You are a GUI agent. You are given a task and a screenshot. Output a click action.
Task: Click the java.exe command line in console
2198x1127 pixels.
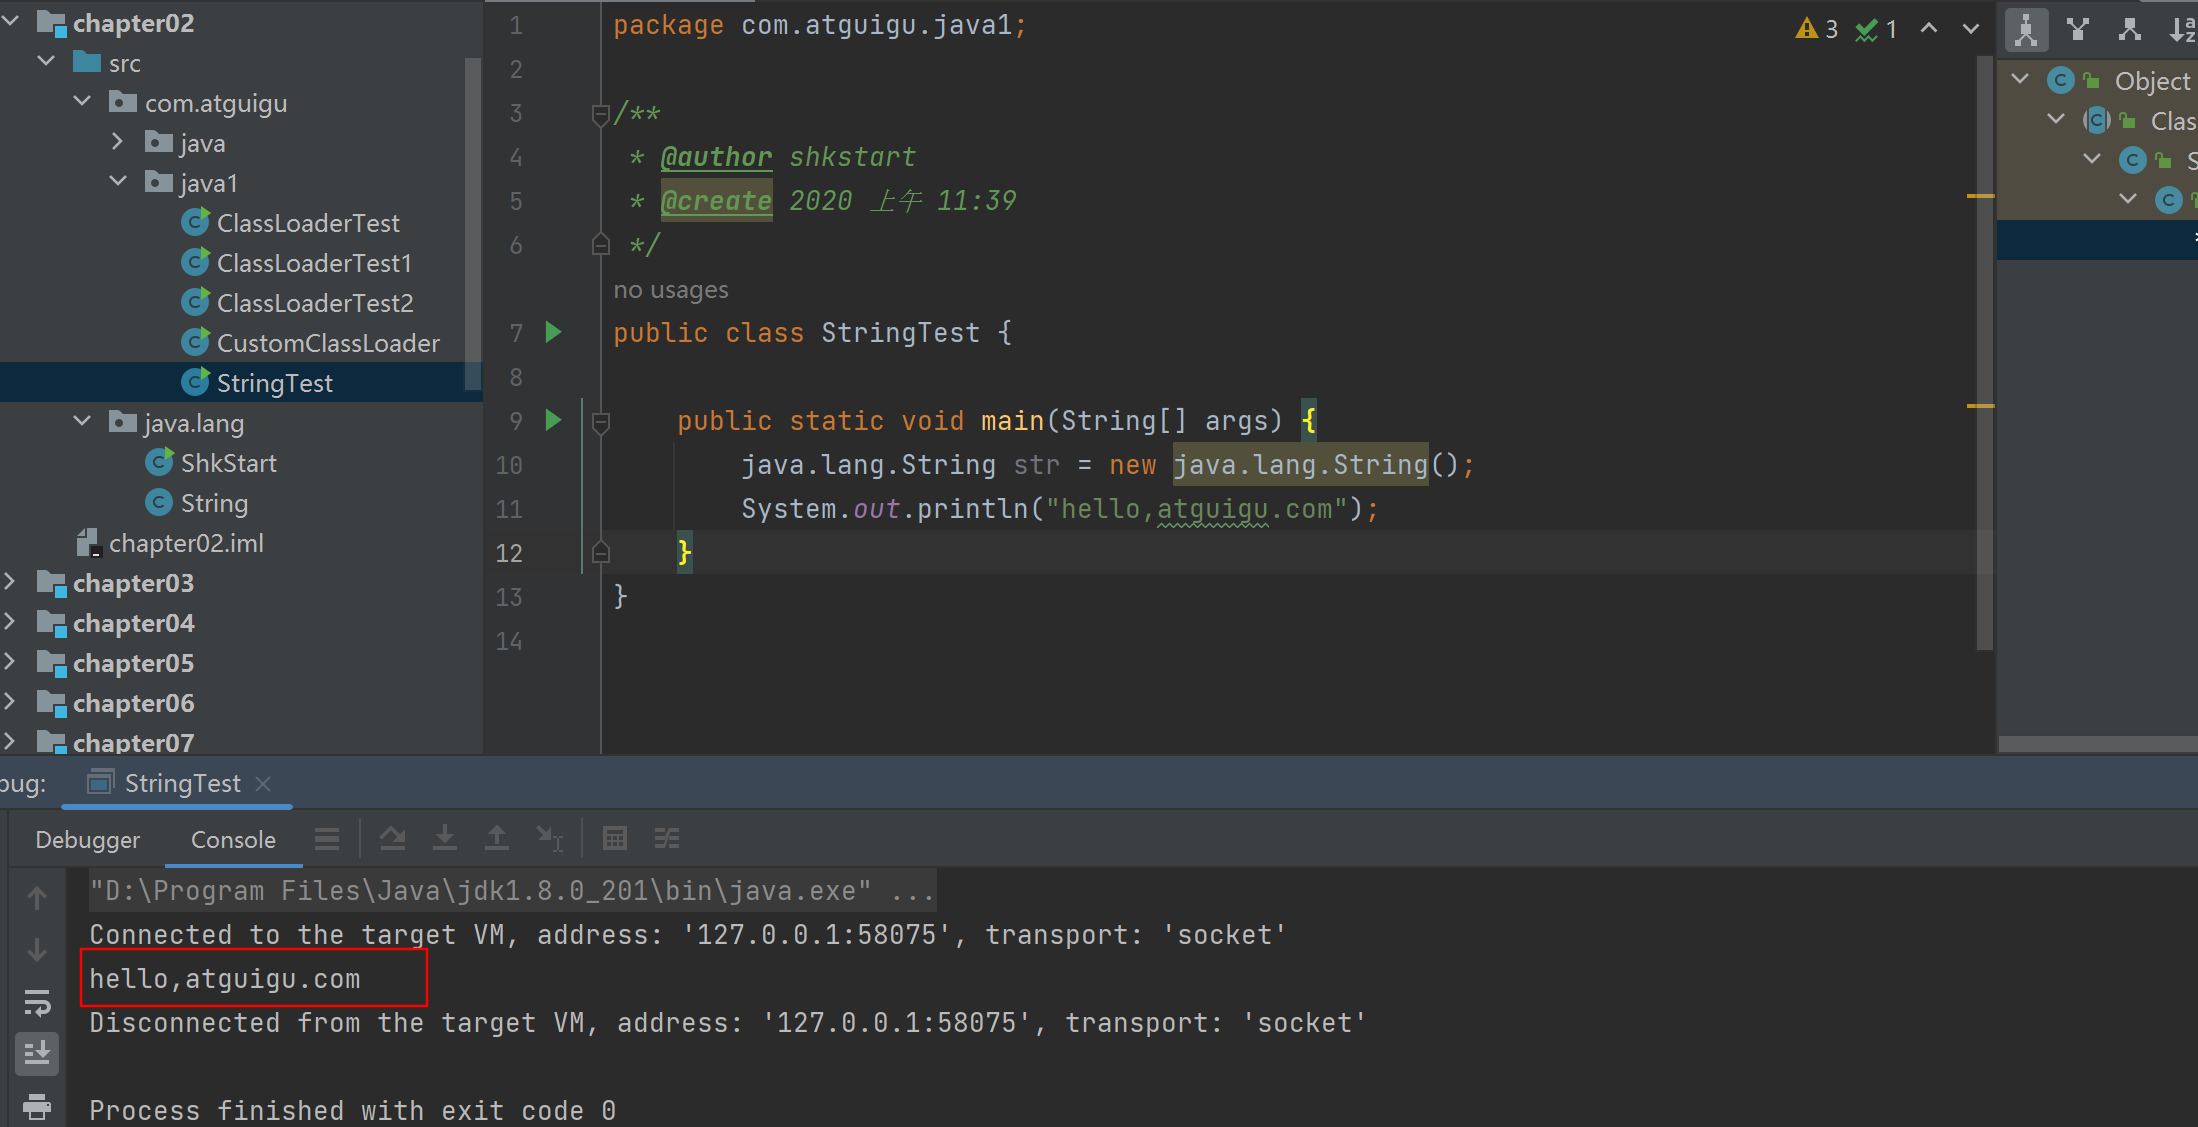pyautogui.click(x=512, y=891)
